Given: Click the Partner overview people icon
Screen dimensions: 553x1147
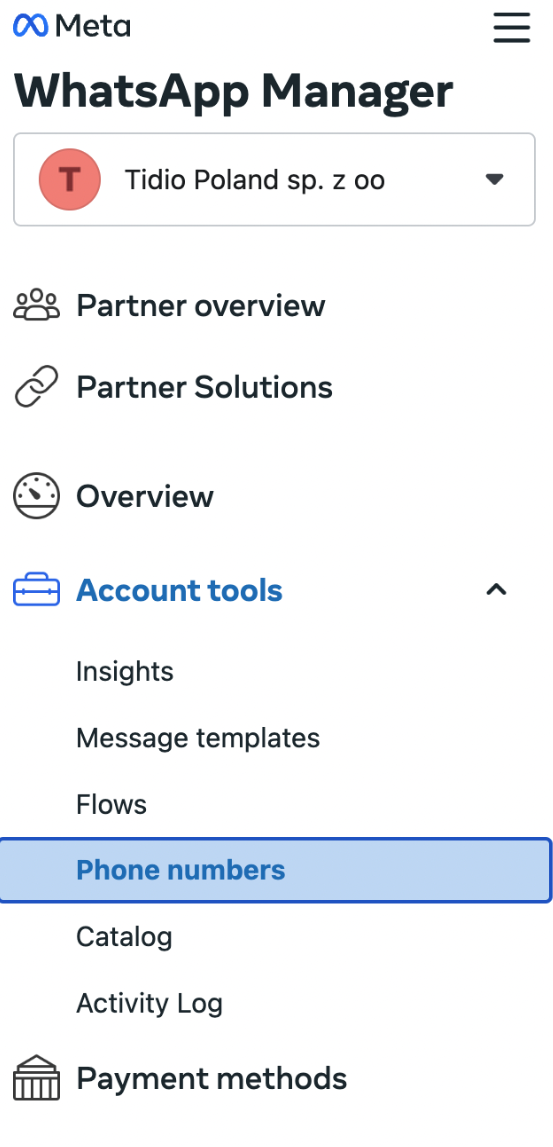Looking at the screenshot, I should [37, 306].
